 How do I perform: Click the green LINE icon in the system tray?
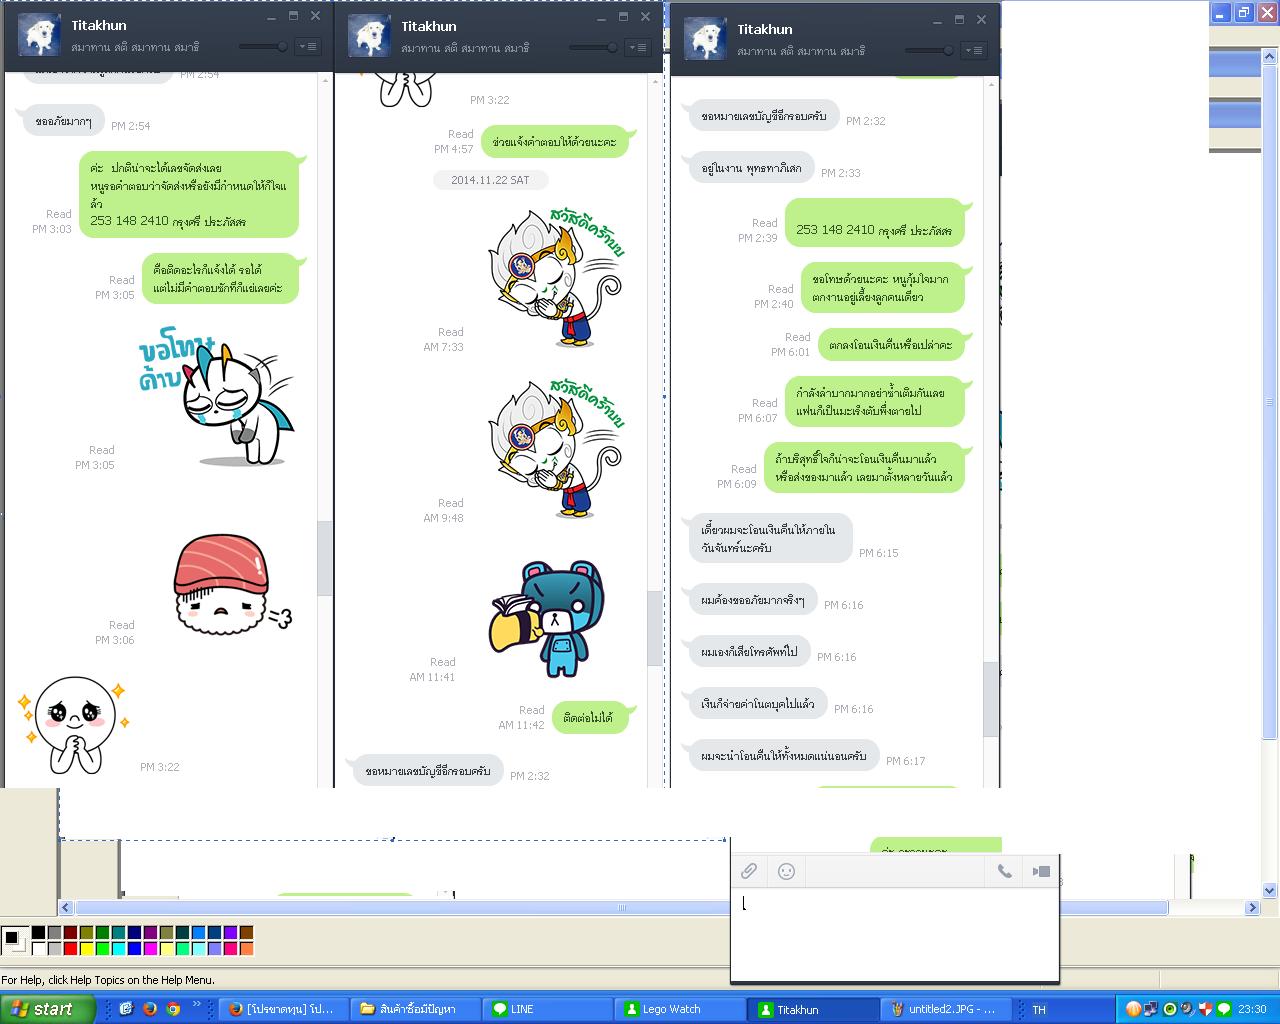pos(1223,1009)
